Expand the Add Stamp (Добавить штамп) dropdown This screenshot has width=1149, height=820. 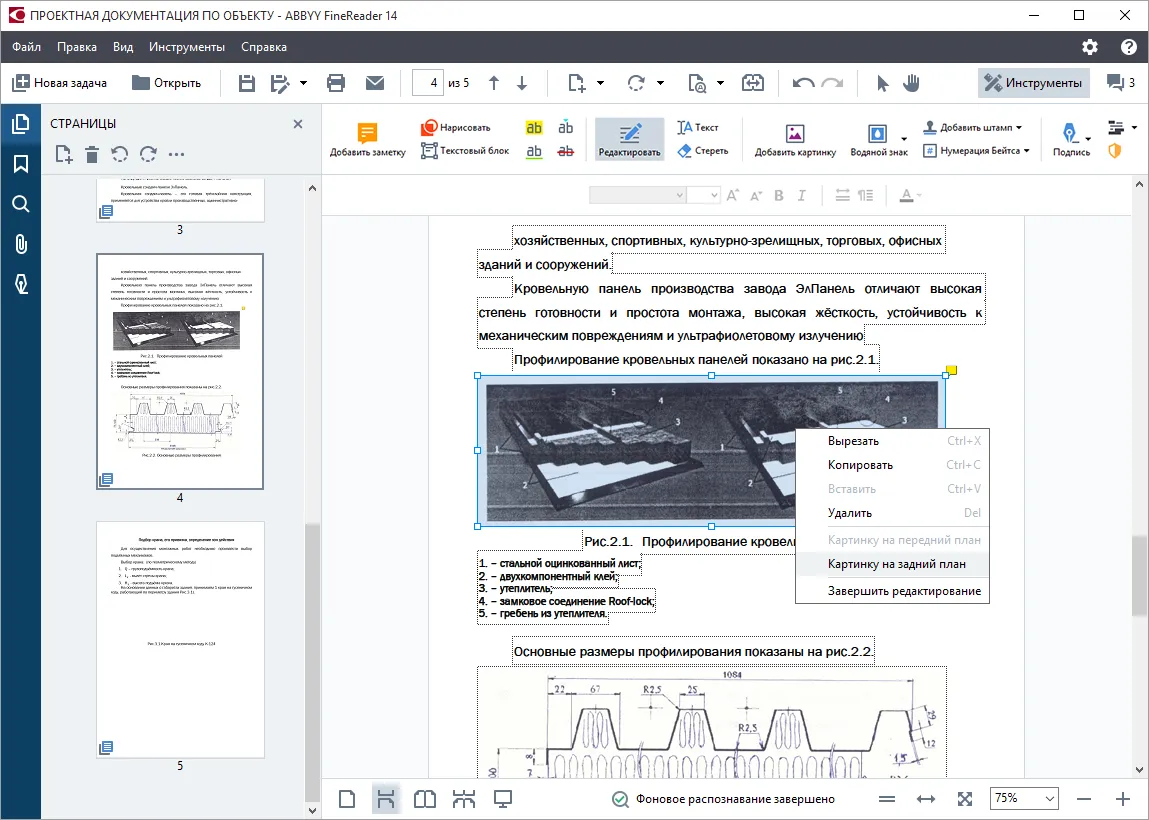tap(972, 128)
